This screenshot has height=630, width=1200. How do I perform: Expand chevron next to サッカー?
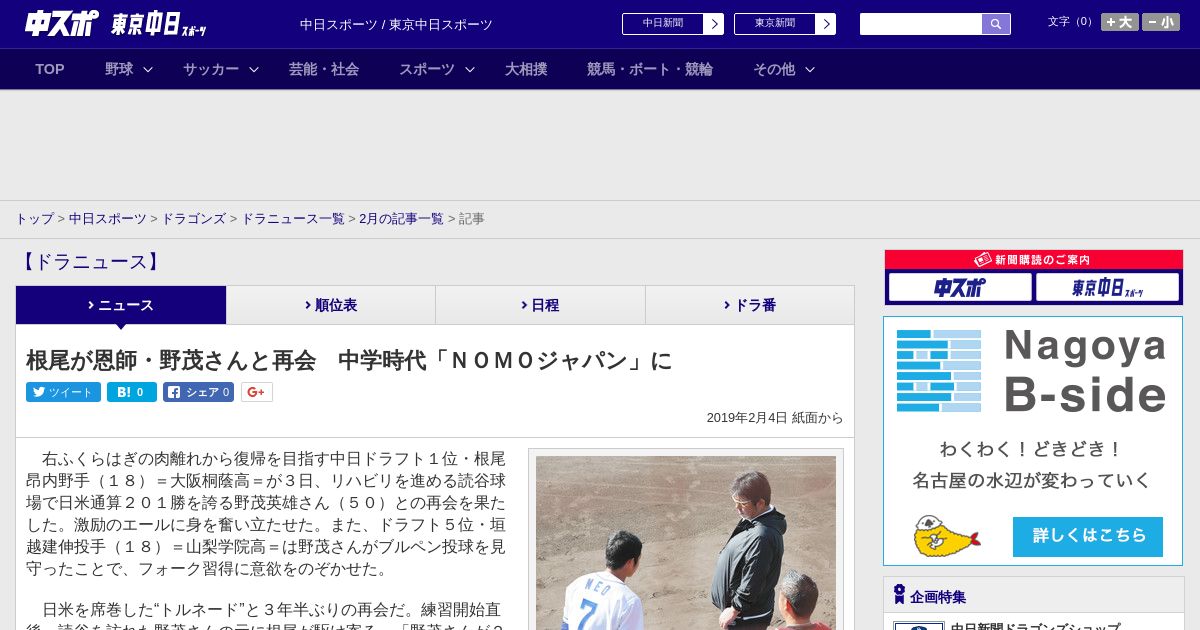pos(254,69)
